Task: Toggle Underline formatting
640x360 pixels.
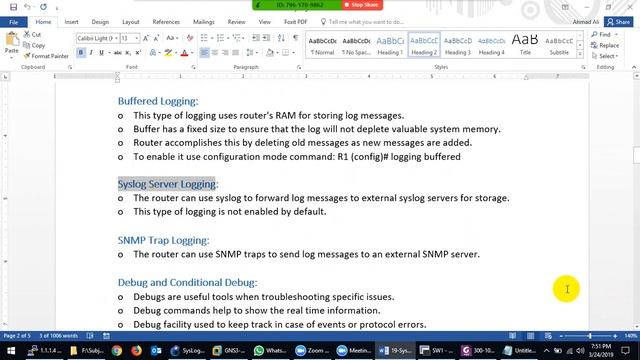Action: tap(101, 53)
